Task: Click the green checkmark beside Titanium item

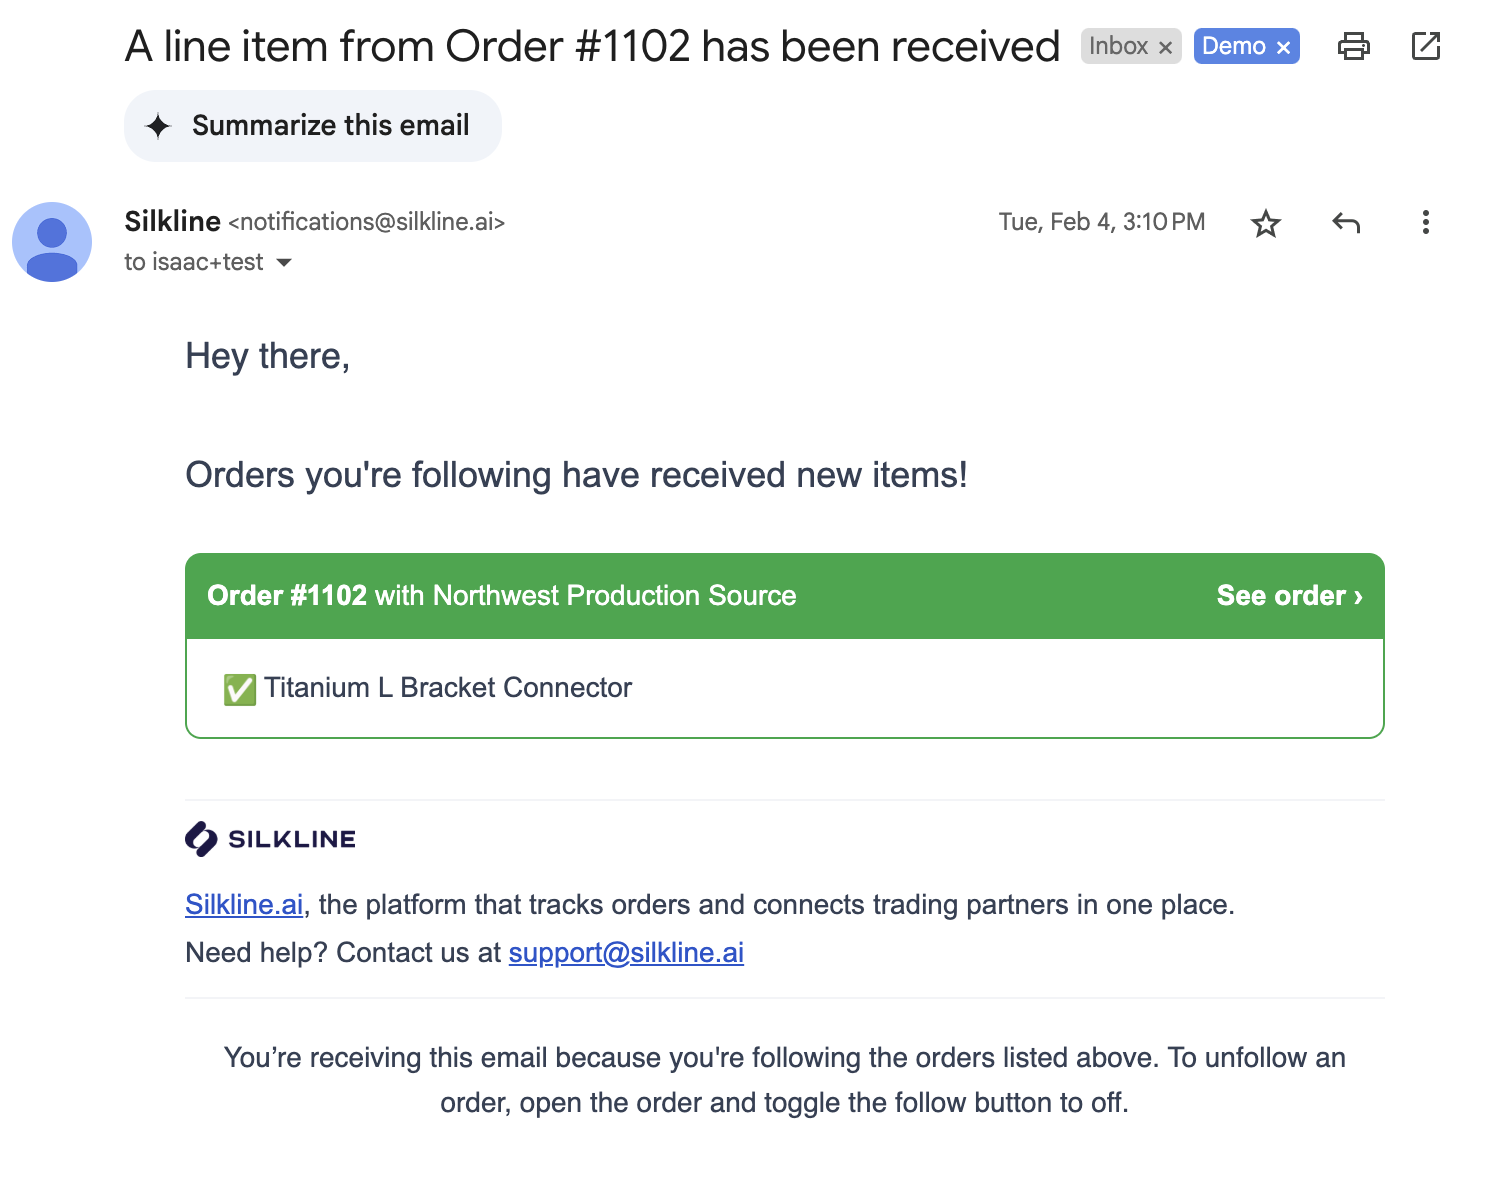Action: (x=240, y=689)
